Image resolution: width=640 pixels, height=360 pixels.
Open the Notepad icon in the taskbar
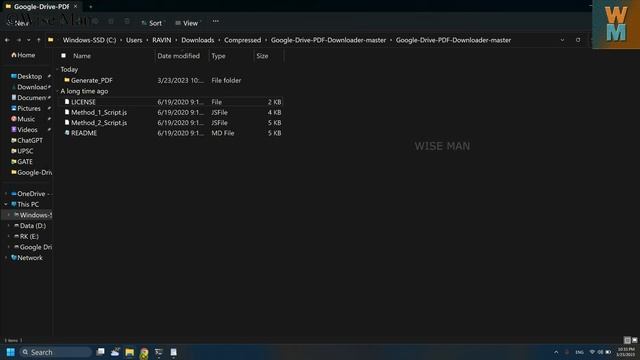click(x=173, y=352)
